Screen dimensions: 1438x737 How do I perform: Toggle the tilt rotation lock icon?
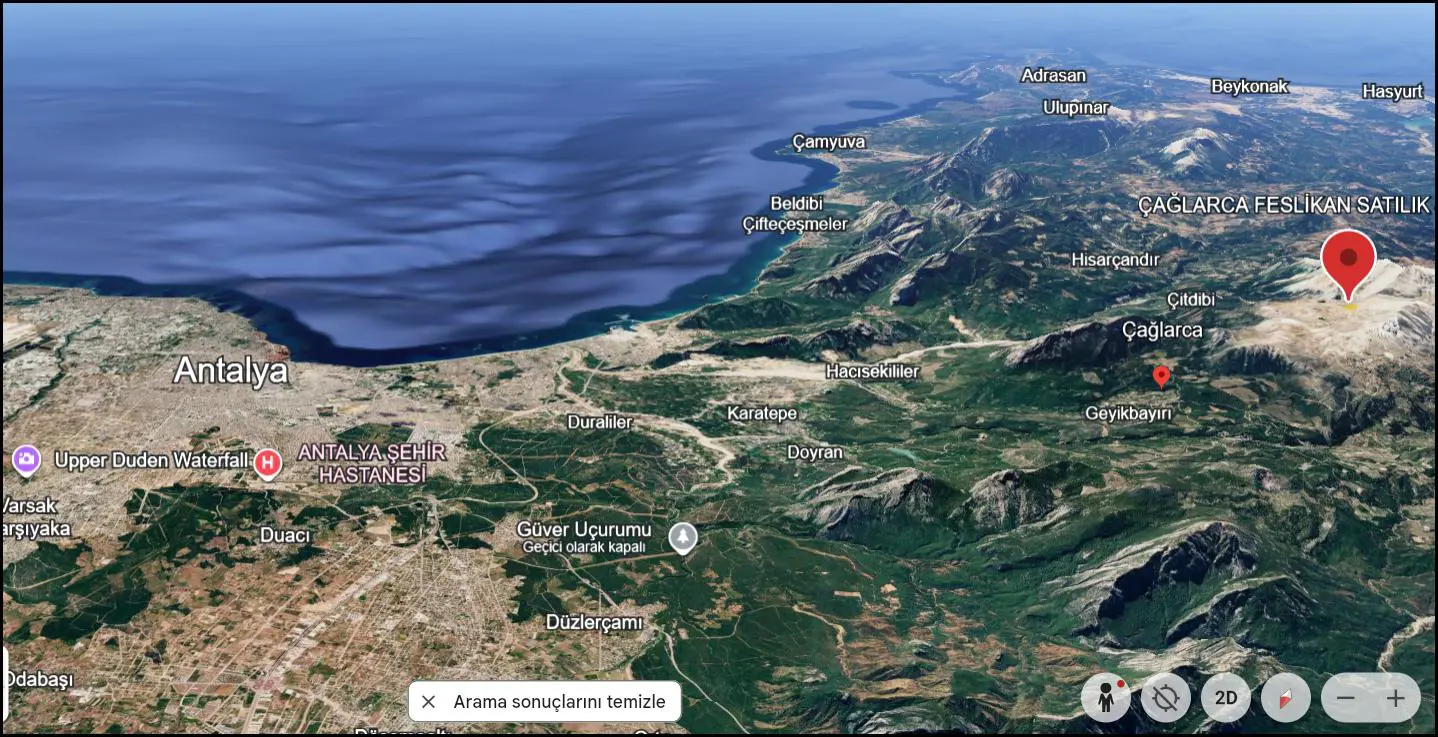pyautogui.click(x=1166, y=698)
